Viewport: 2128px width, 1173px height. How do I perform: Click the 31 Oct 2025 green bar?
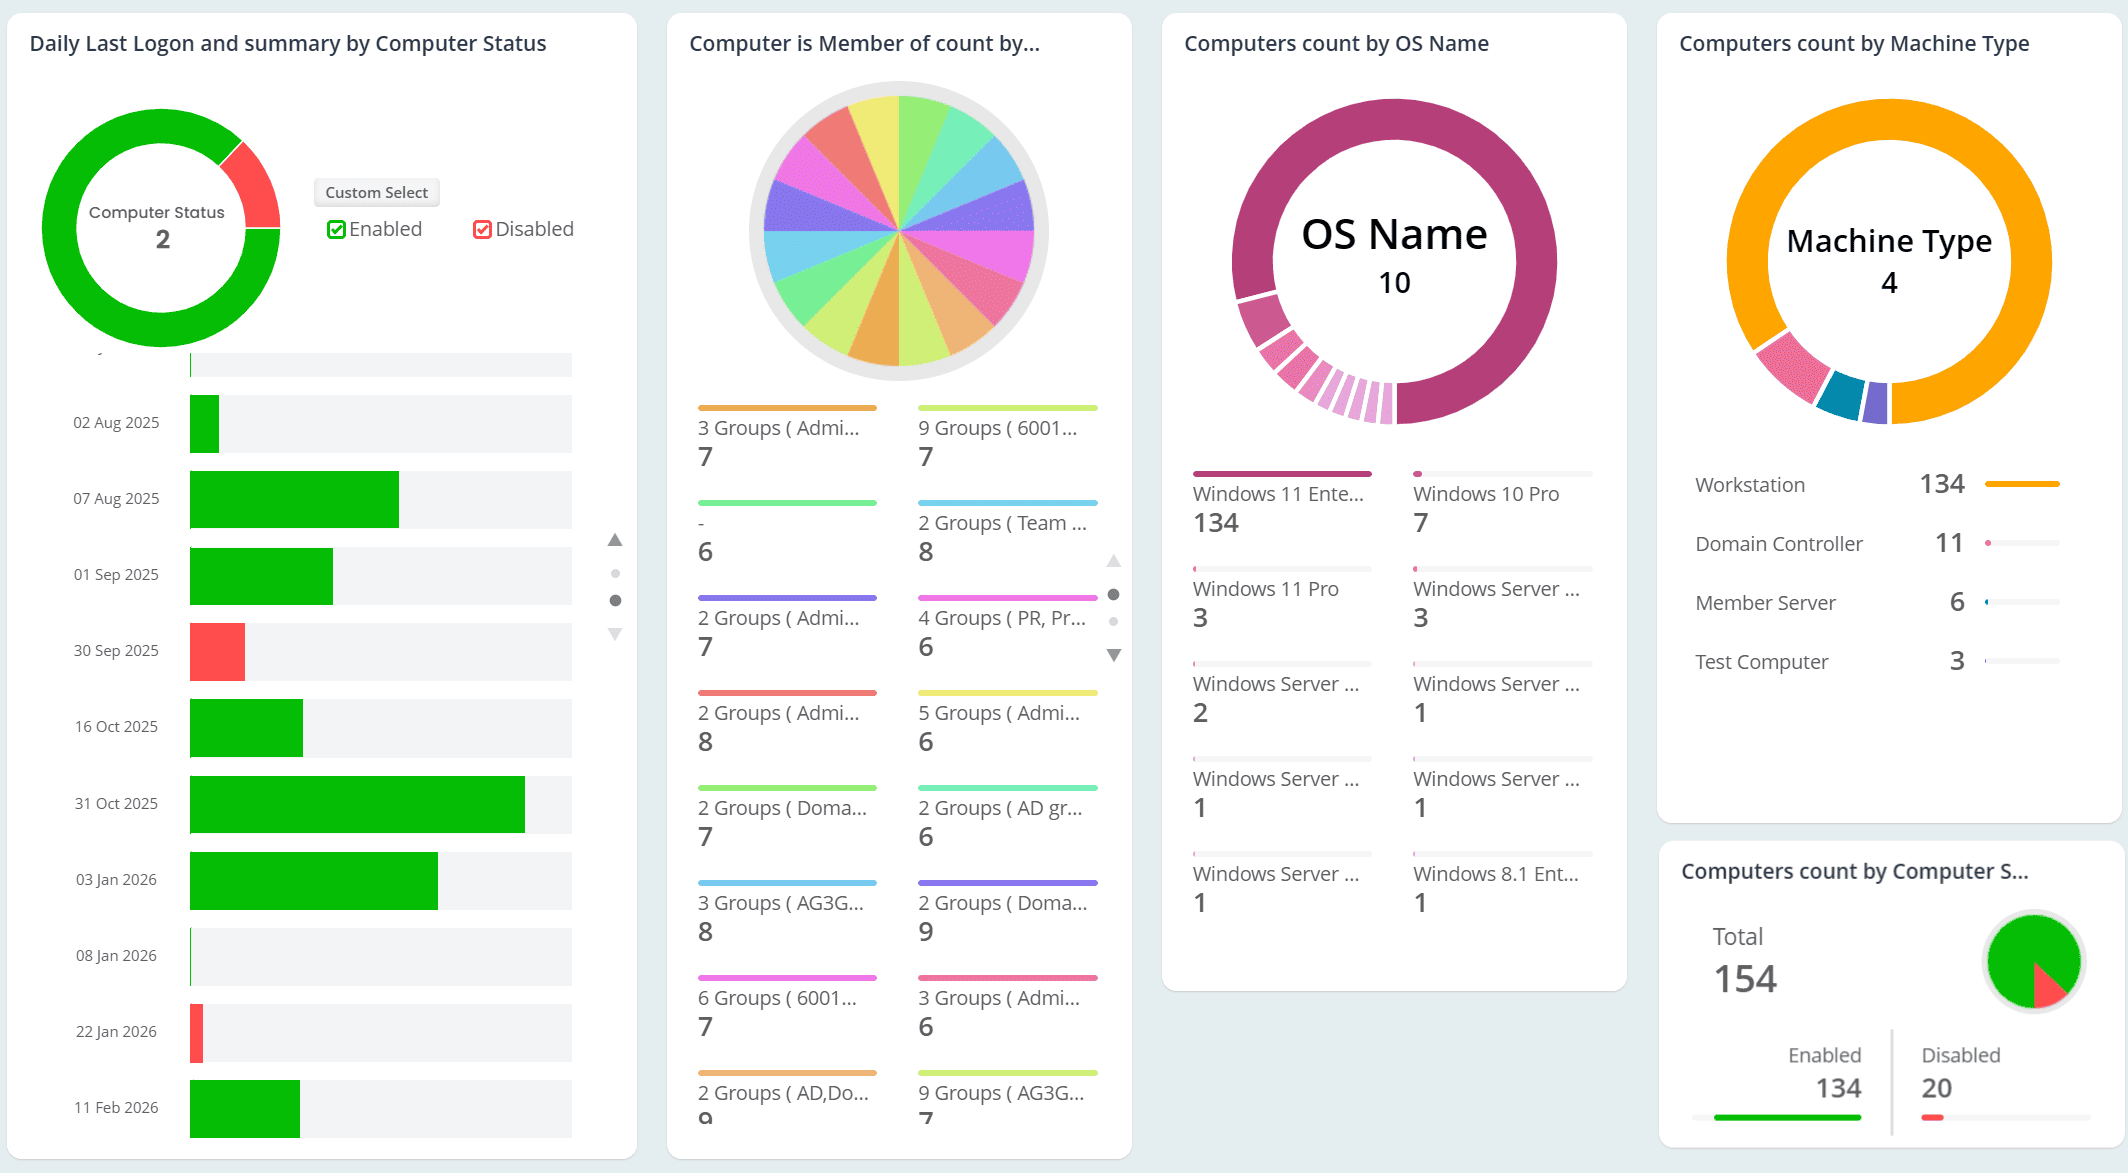357,804
